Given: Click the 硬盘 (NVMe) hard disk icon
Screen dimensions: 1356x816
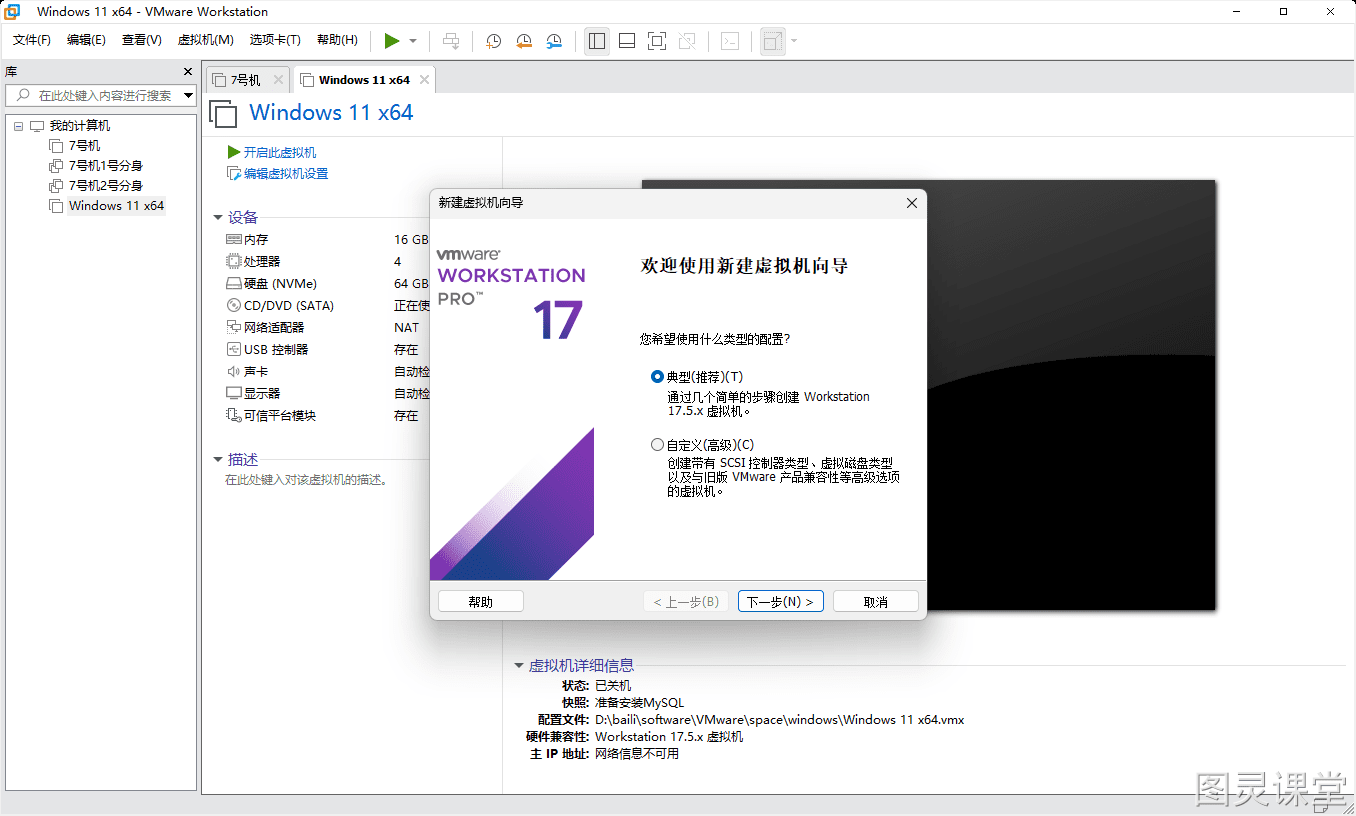Looking at the screenshot, I should 234,284.
